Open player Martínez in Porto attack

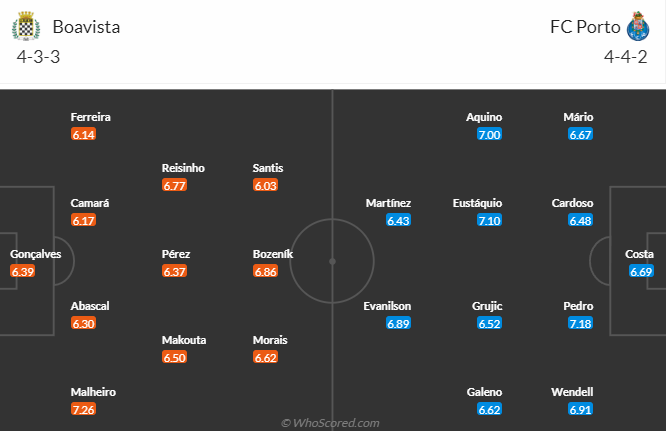[388, 203]
